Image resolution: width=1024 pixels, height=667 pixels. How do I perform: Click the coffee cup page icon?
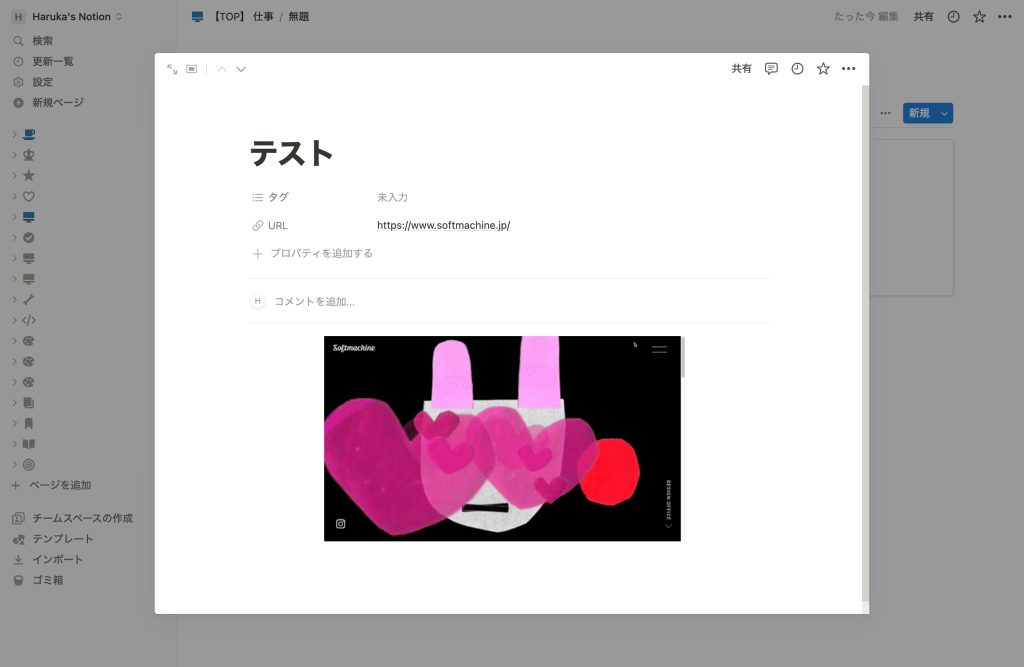click(x=29, y=135)
